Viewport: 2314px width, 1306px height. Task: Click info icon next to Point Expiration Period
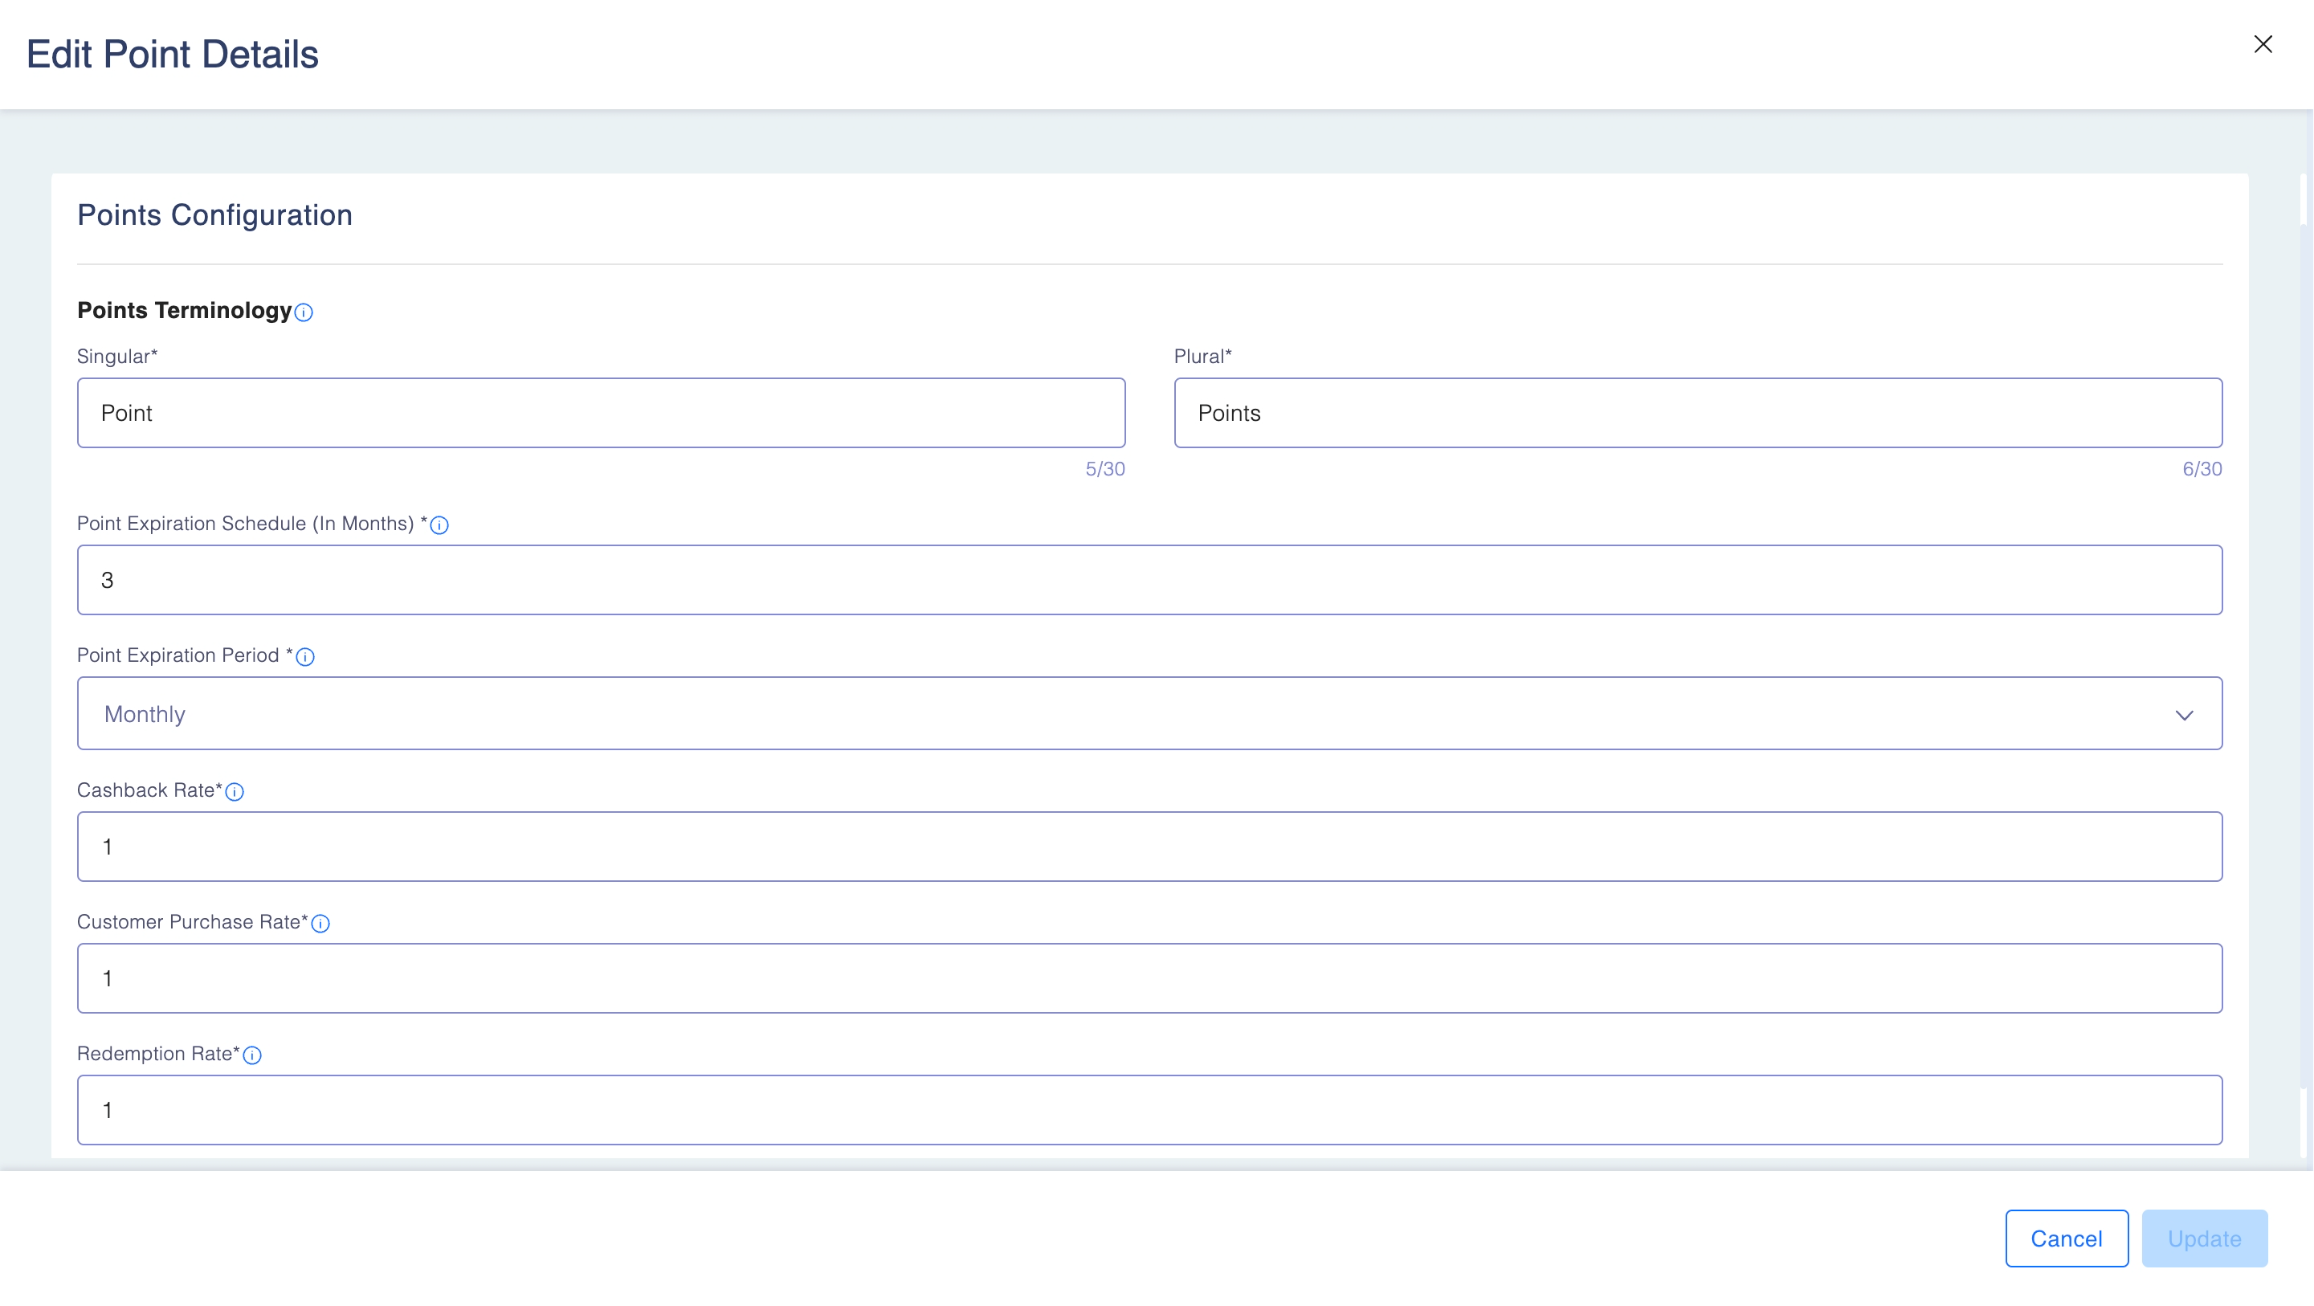click(x=305, y=657)
